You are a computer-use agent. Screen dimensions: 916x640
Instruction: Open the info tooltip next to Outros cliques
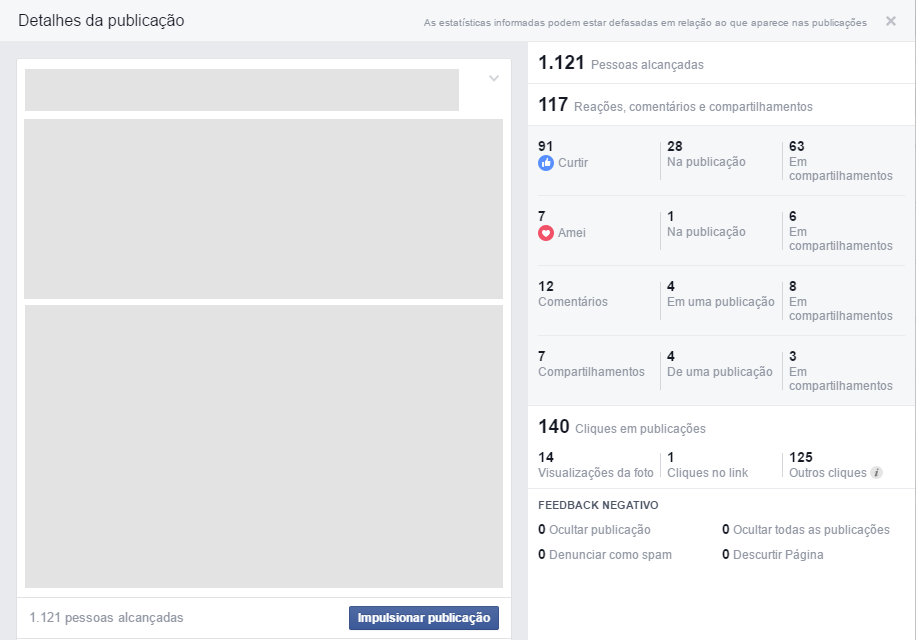[x=878, y=472]
